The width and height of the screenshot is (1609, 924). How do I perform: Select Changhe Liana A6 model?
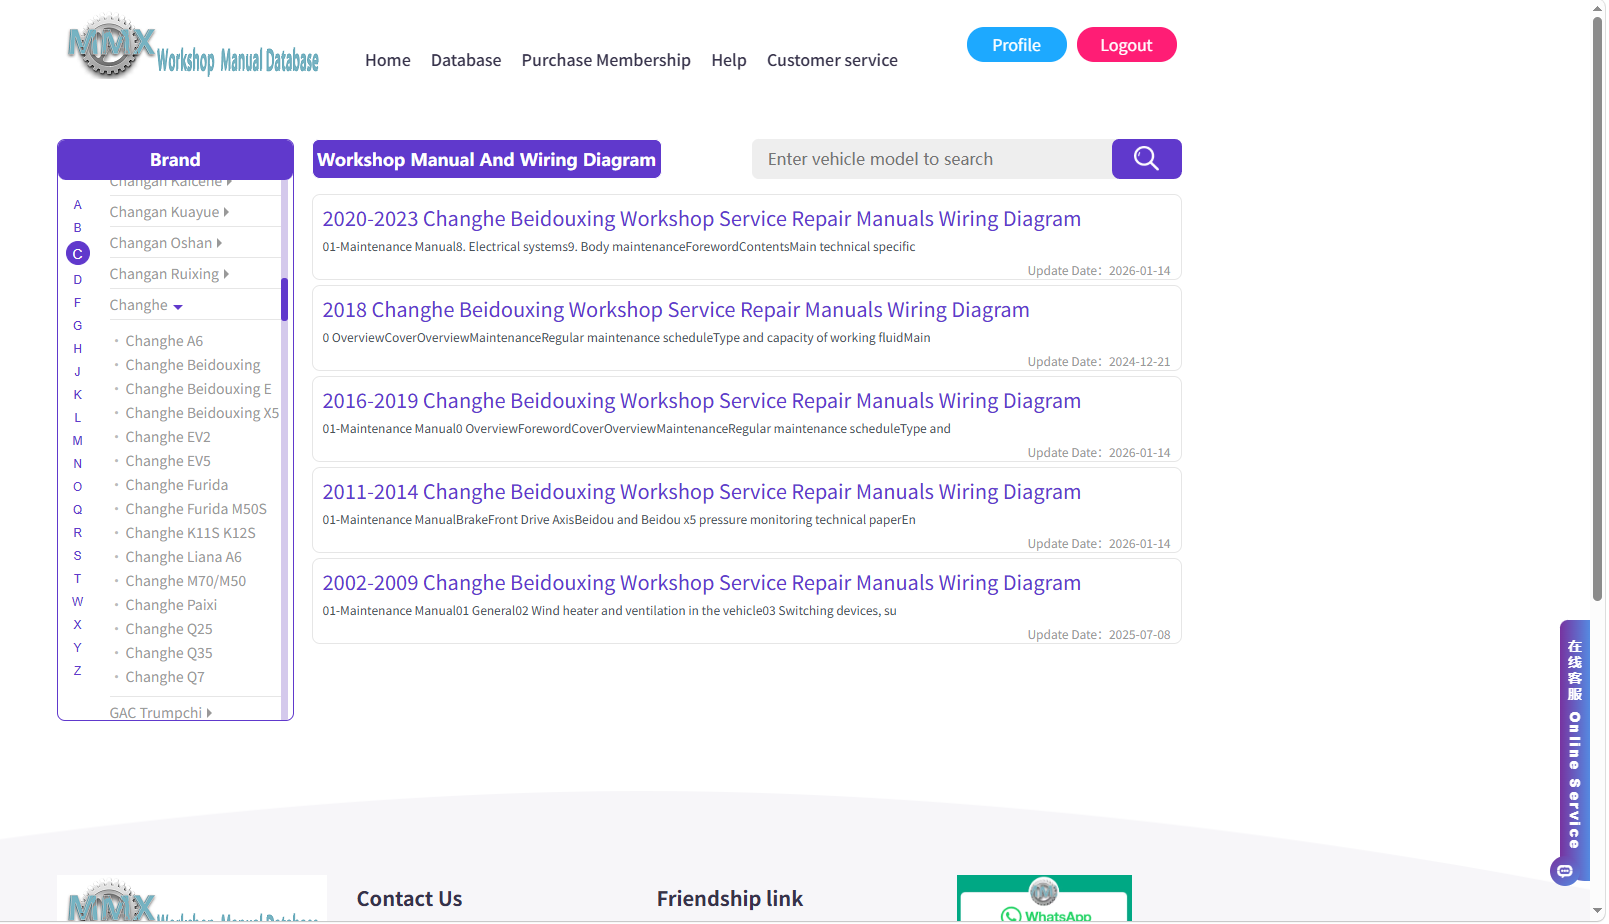click(184, 557)
